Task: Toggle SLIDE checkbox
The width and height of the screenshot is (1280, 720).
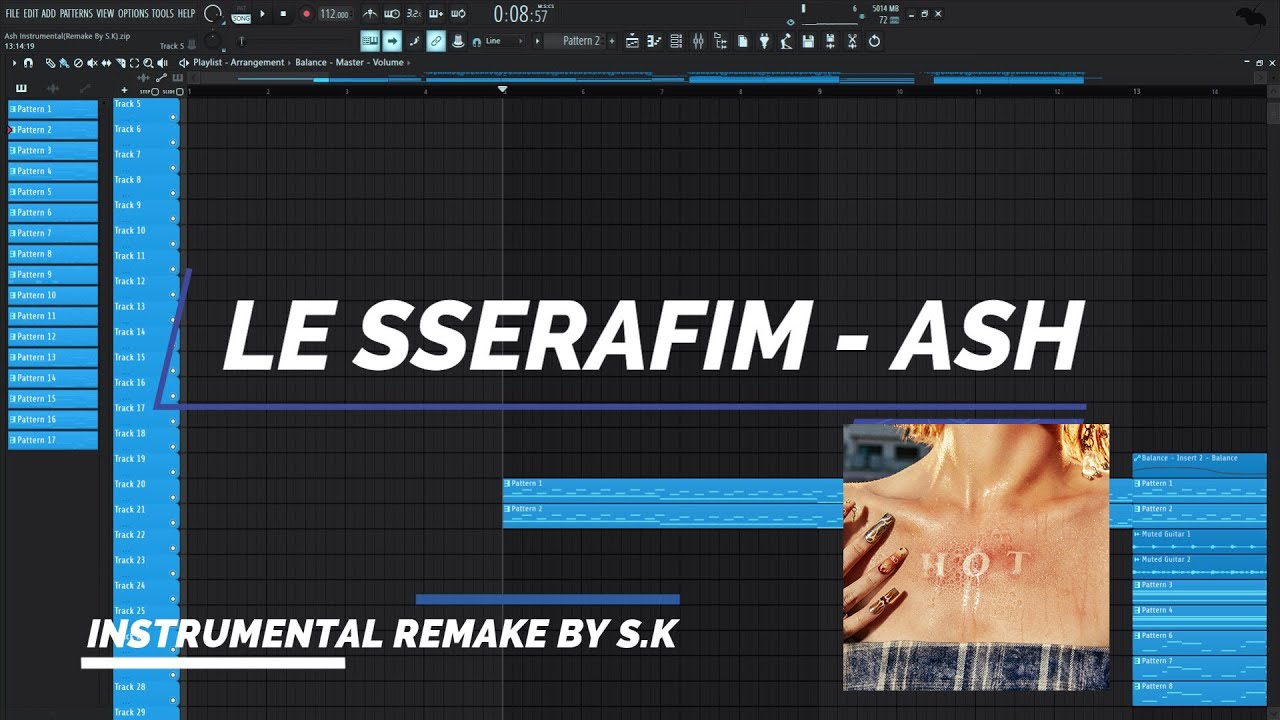Action: click(180, 91)
